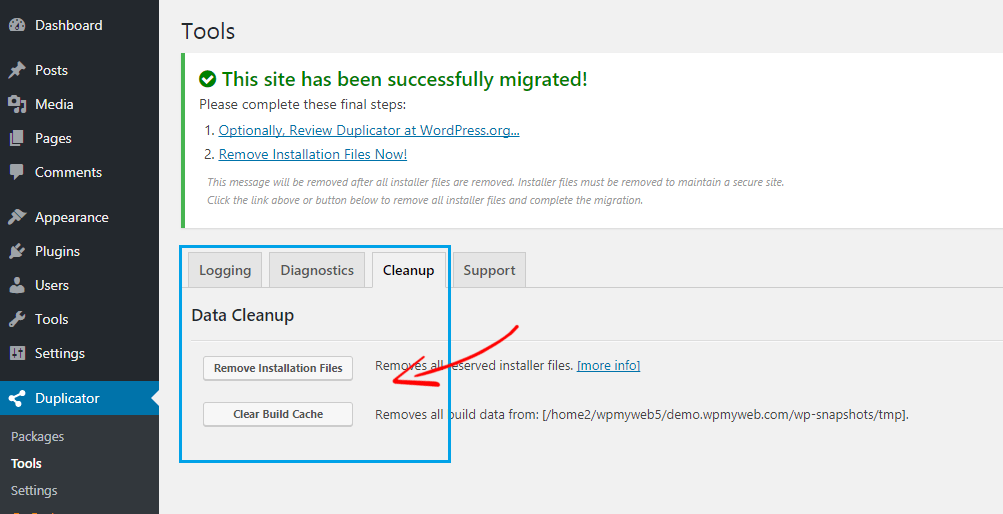Click the Comments bubble icon

17,172
